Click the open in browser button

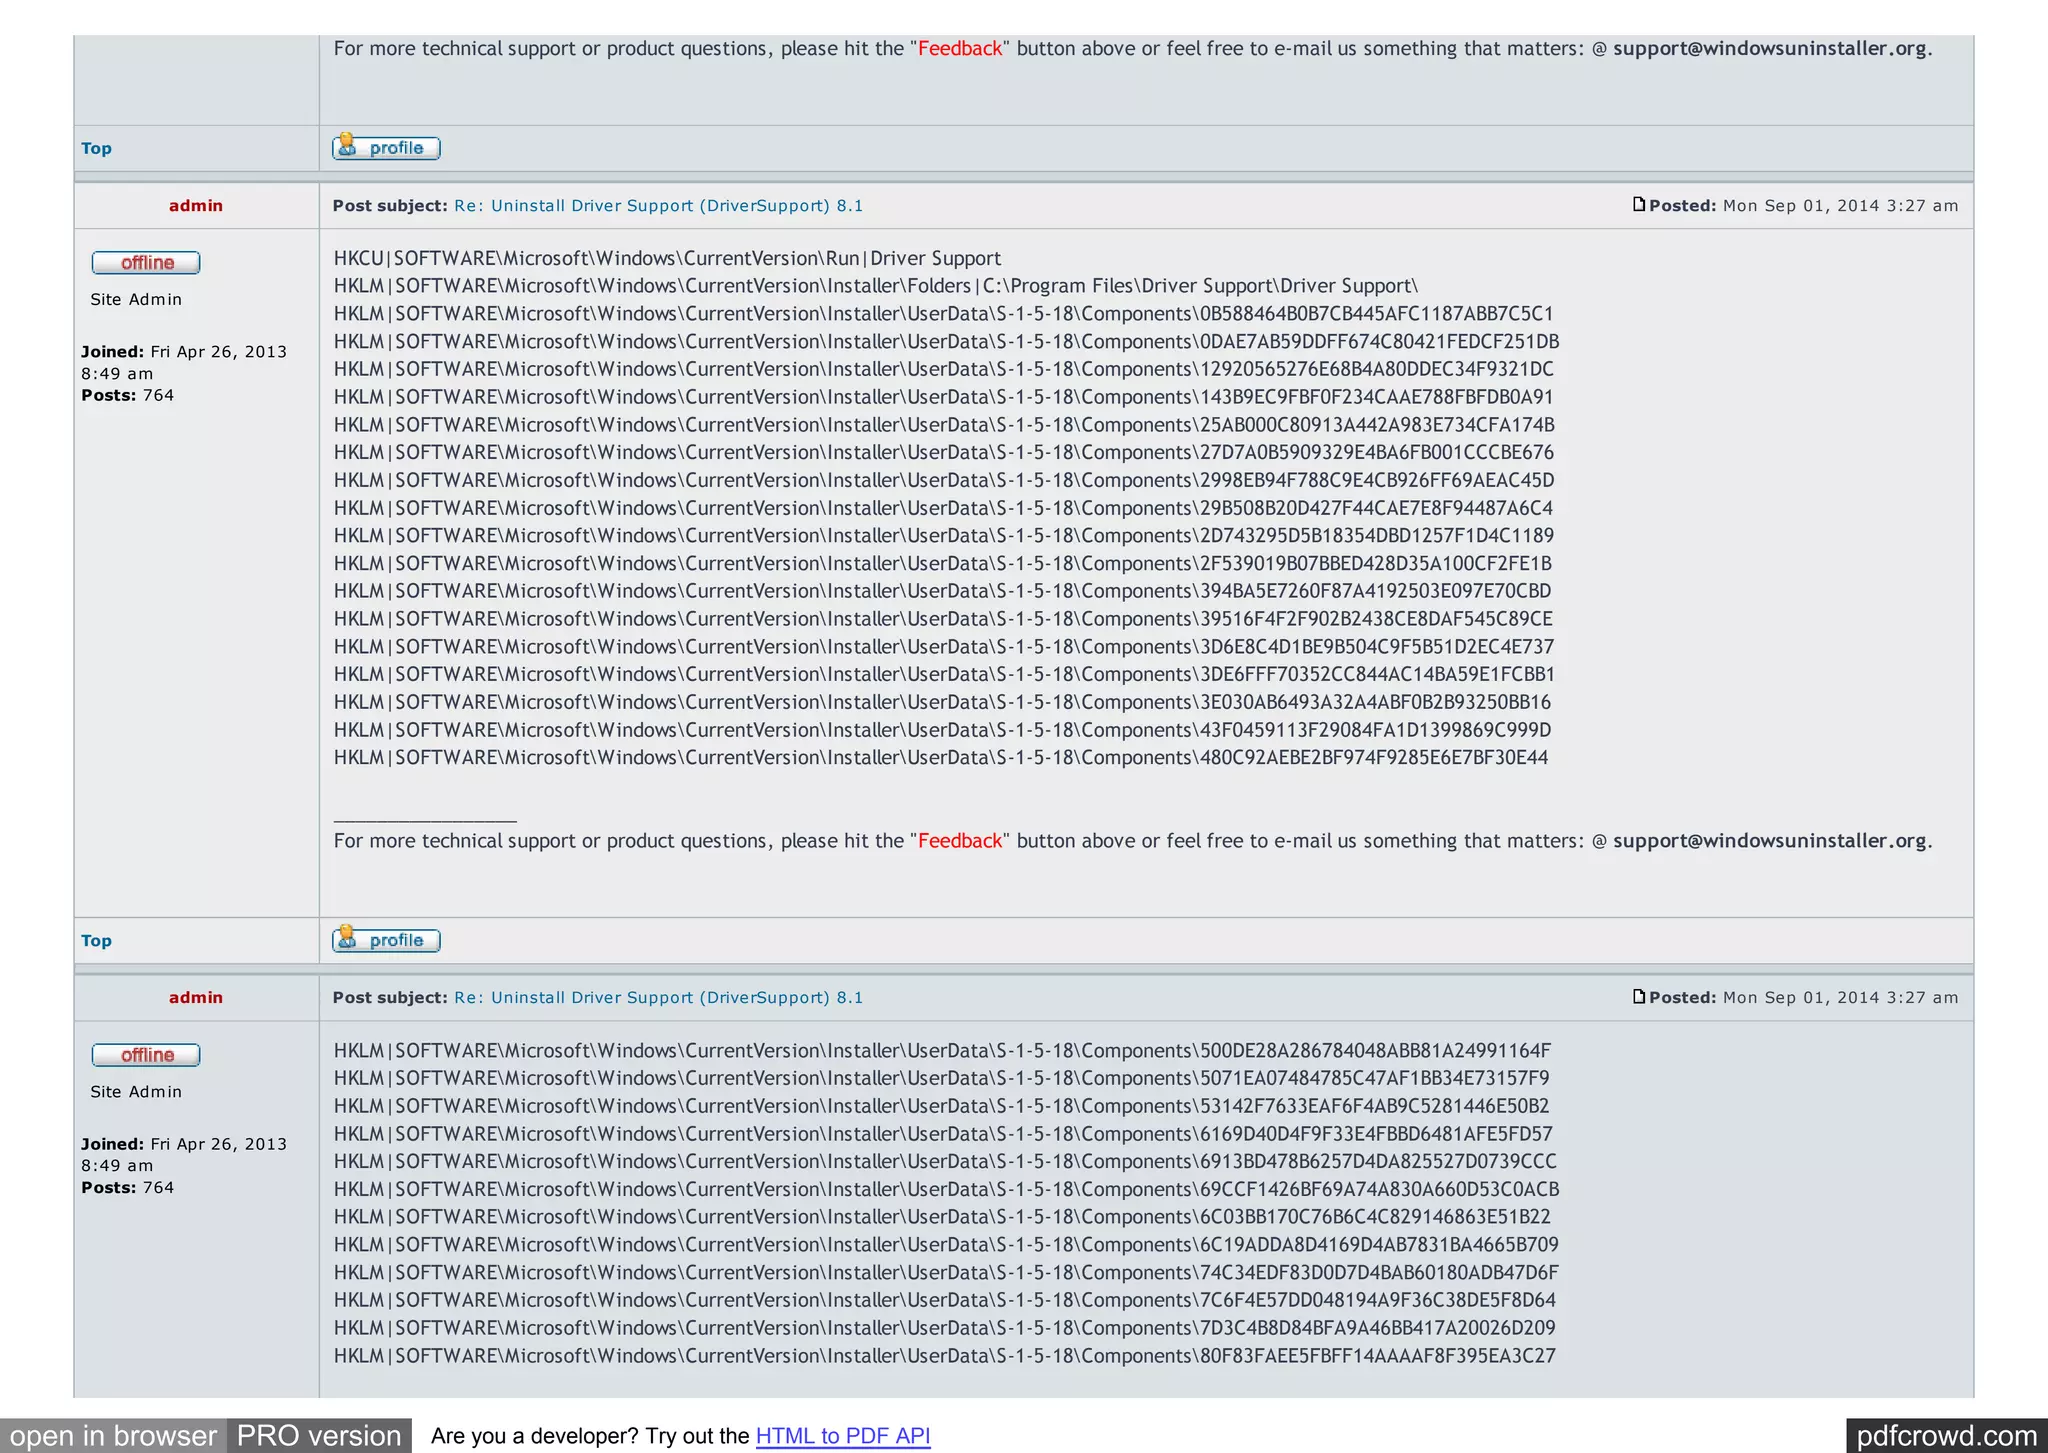[x=113, y=1436]
